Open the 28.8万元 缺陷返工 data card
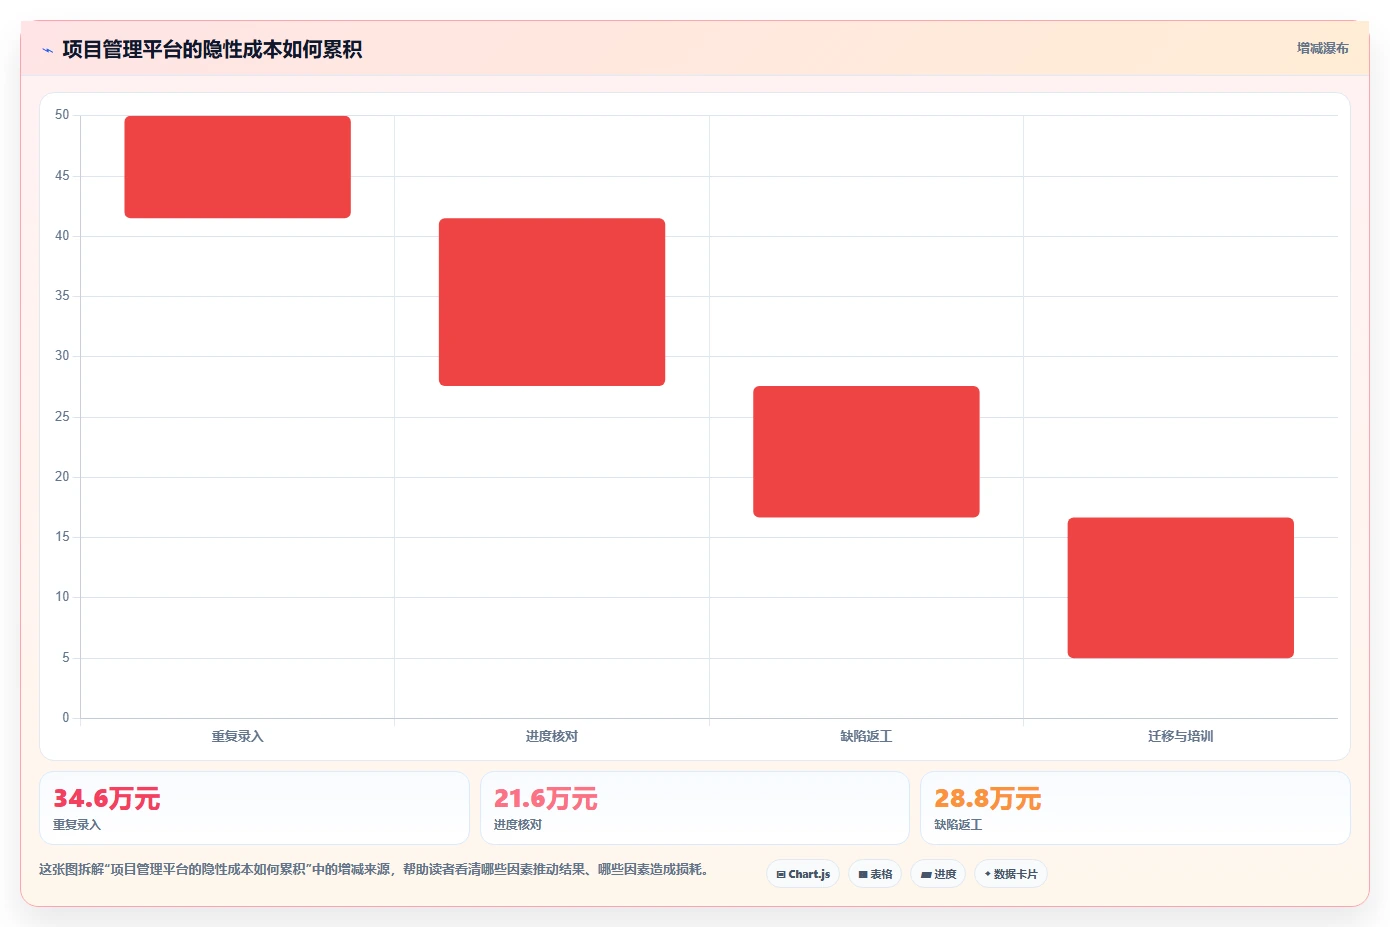Image resolution: width=1390 pixels, height=927 pixels. click(1135, 808)
